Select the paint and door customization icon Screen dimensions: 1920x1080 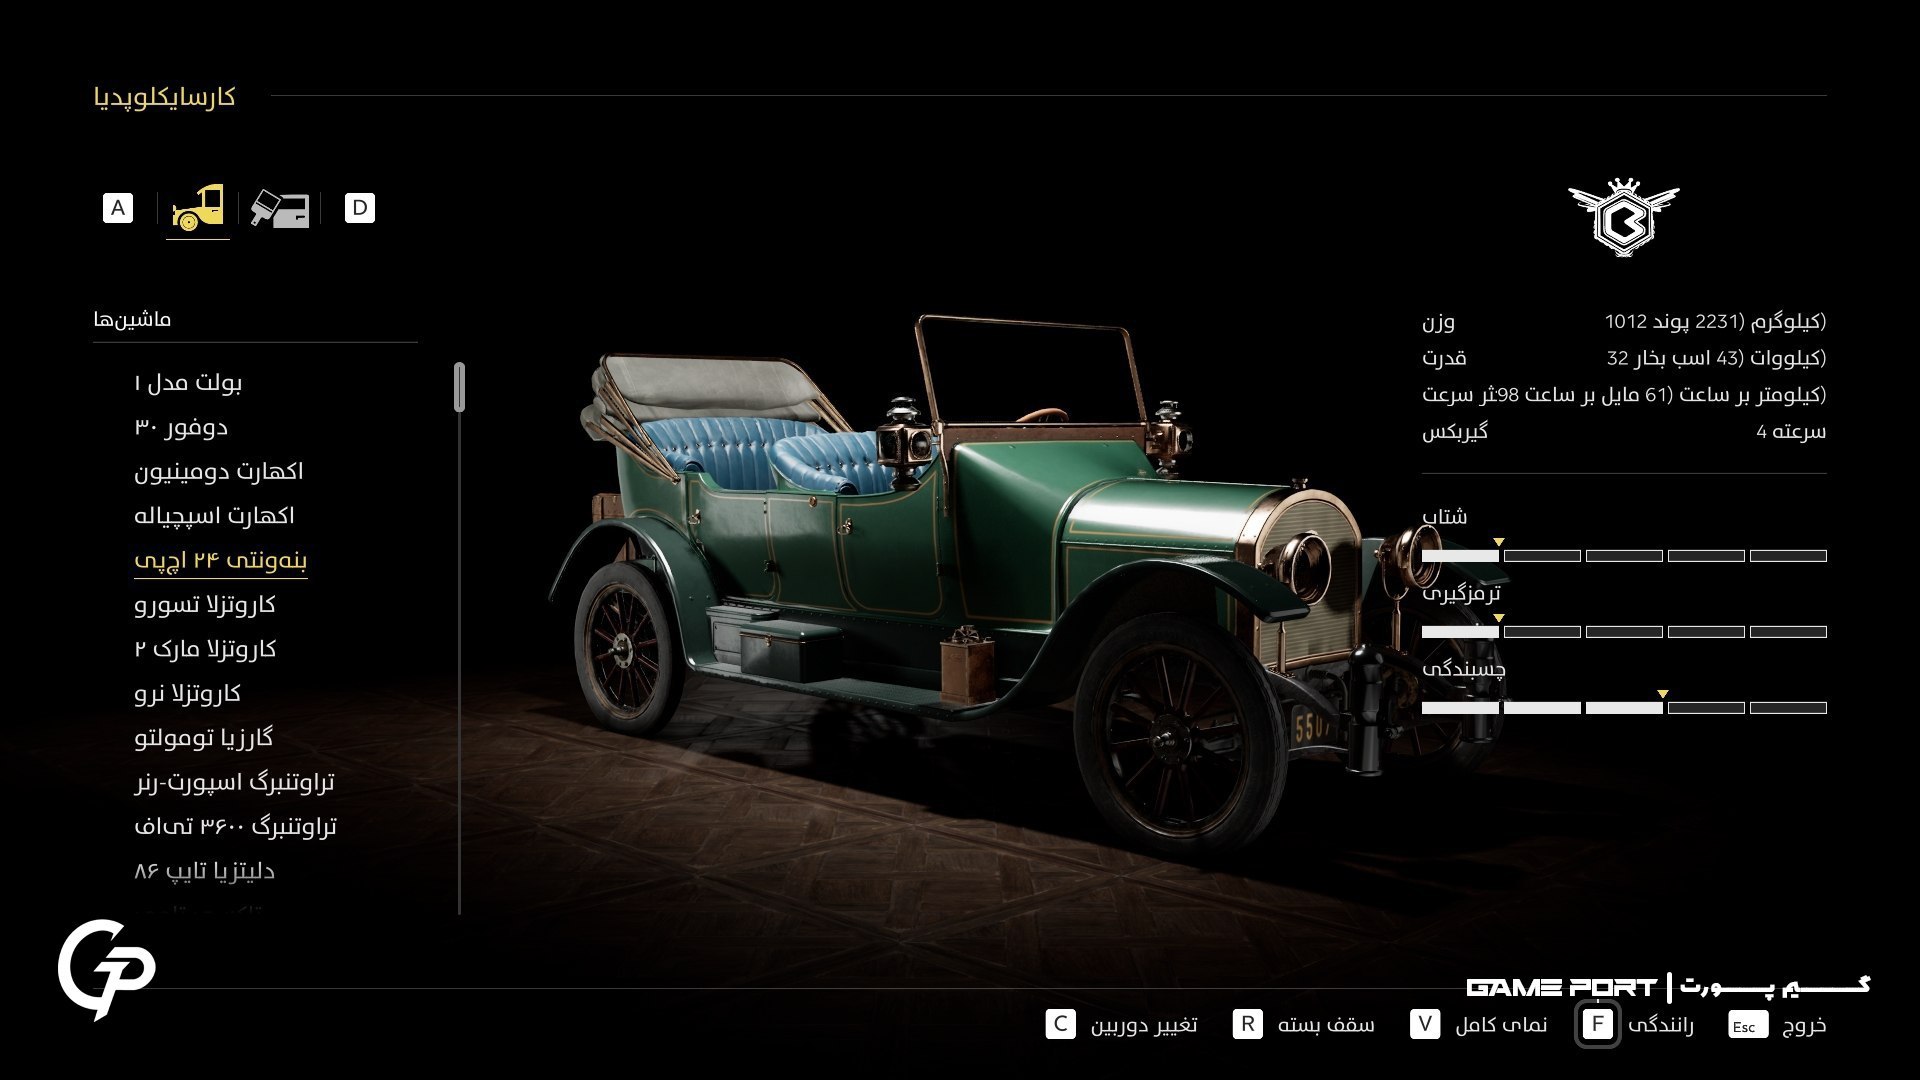(x=280, y=208)
